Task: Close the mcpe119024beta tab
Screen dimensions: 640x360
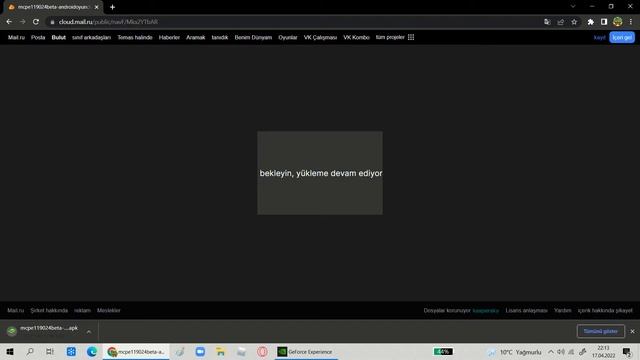Action: tap(96, 7)
